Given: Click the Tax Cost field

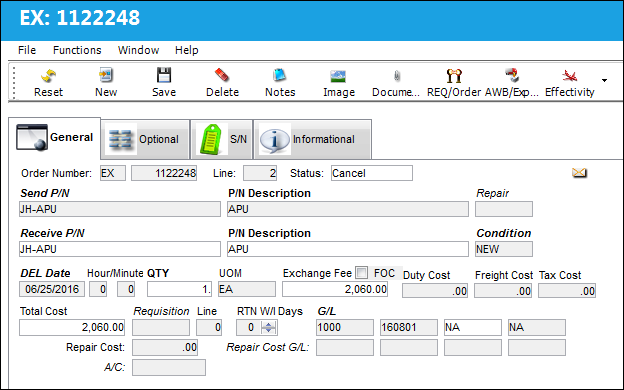Looking at the screenshot, I should coord(567,291).
